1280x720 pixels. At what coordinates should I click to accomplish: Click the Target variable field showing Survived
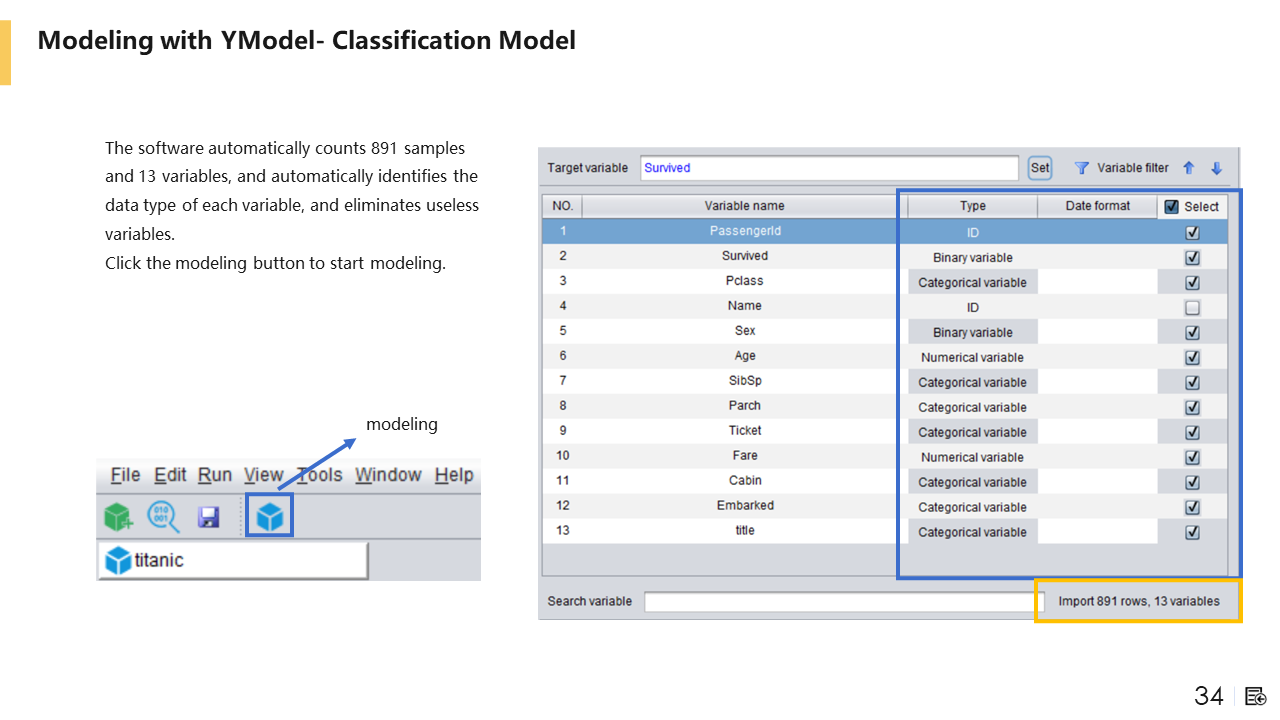click(828, 168)
